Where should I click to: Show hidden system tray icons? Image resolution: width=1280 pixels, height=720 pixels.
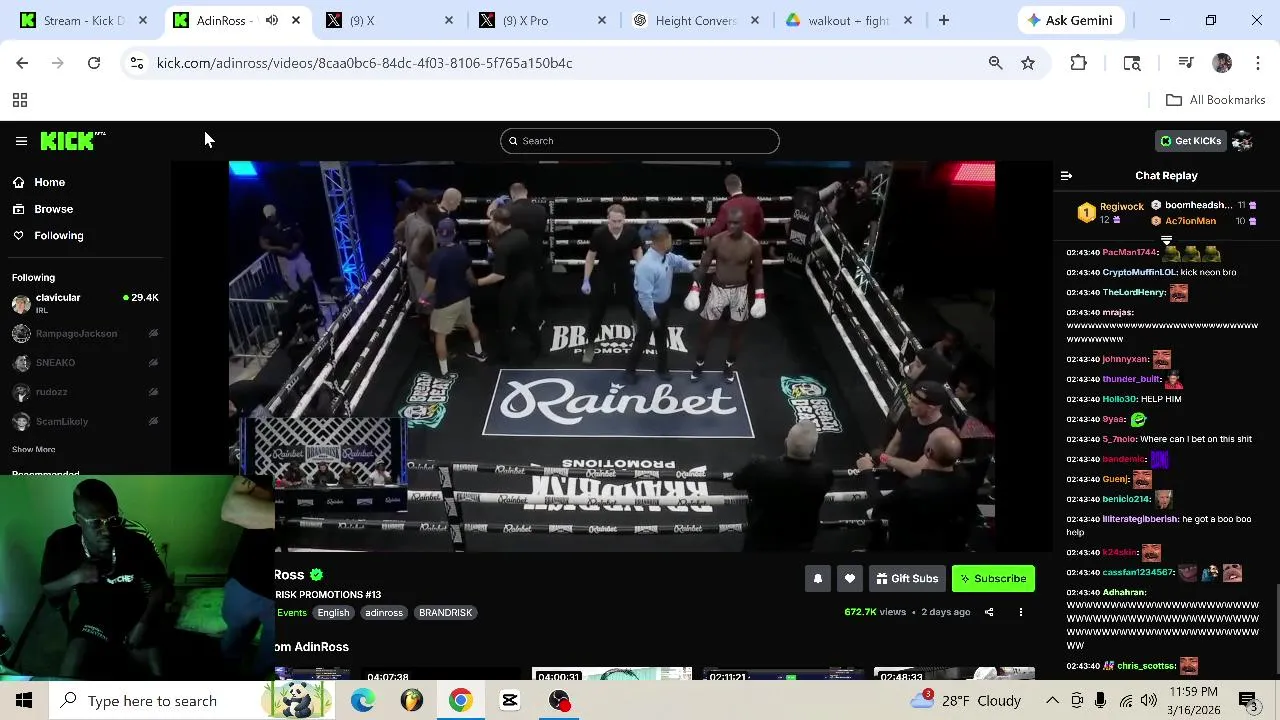click(x=1052, y=701)
